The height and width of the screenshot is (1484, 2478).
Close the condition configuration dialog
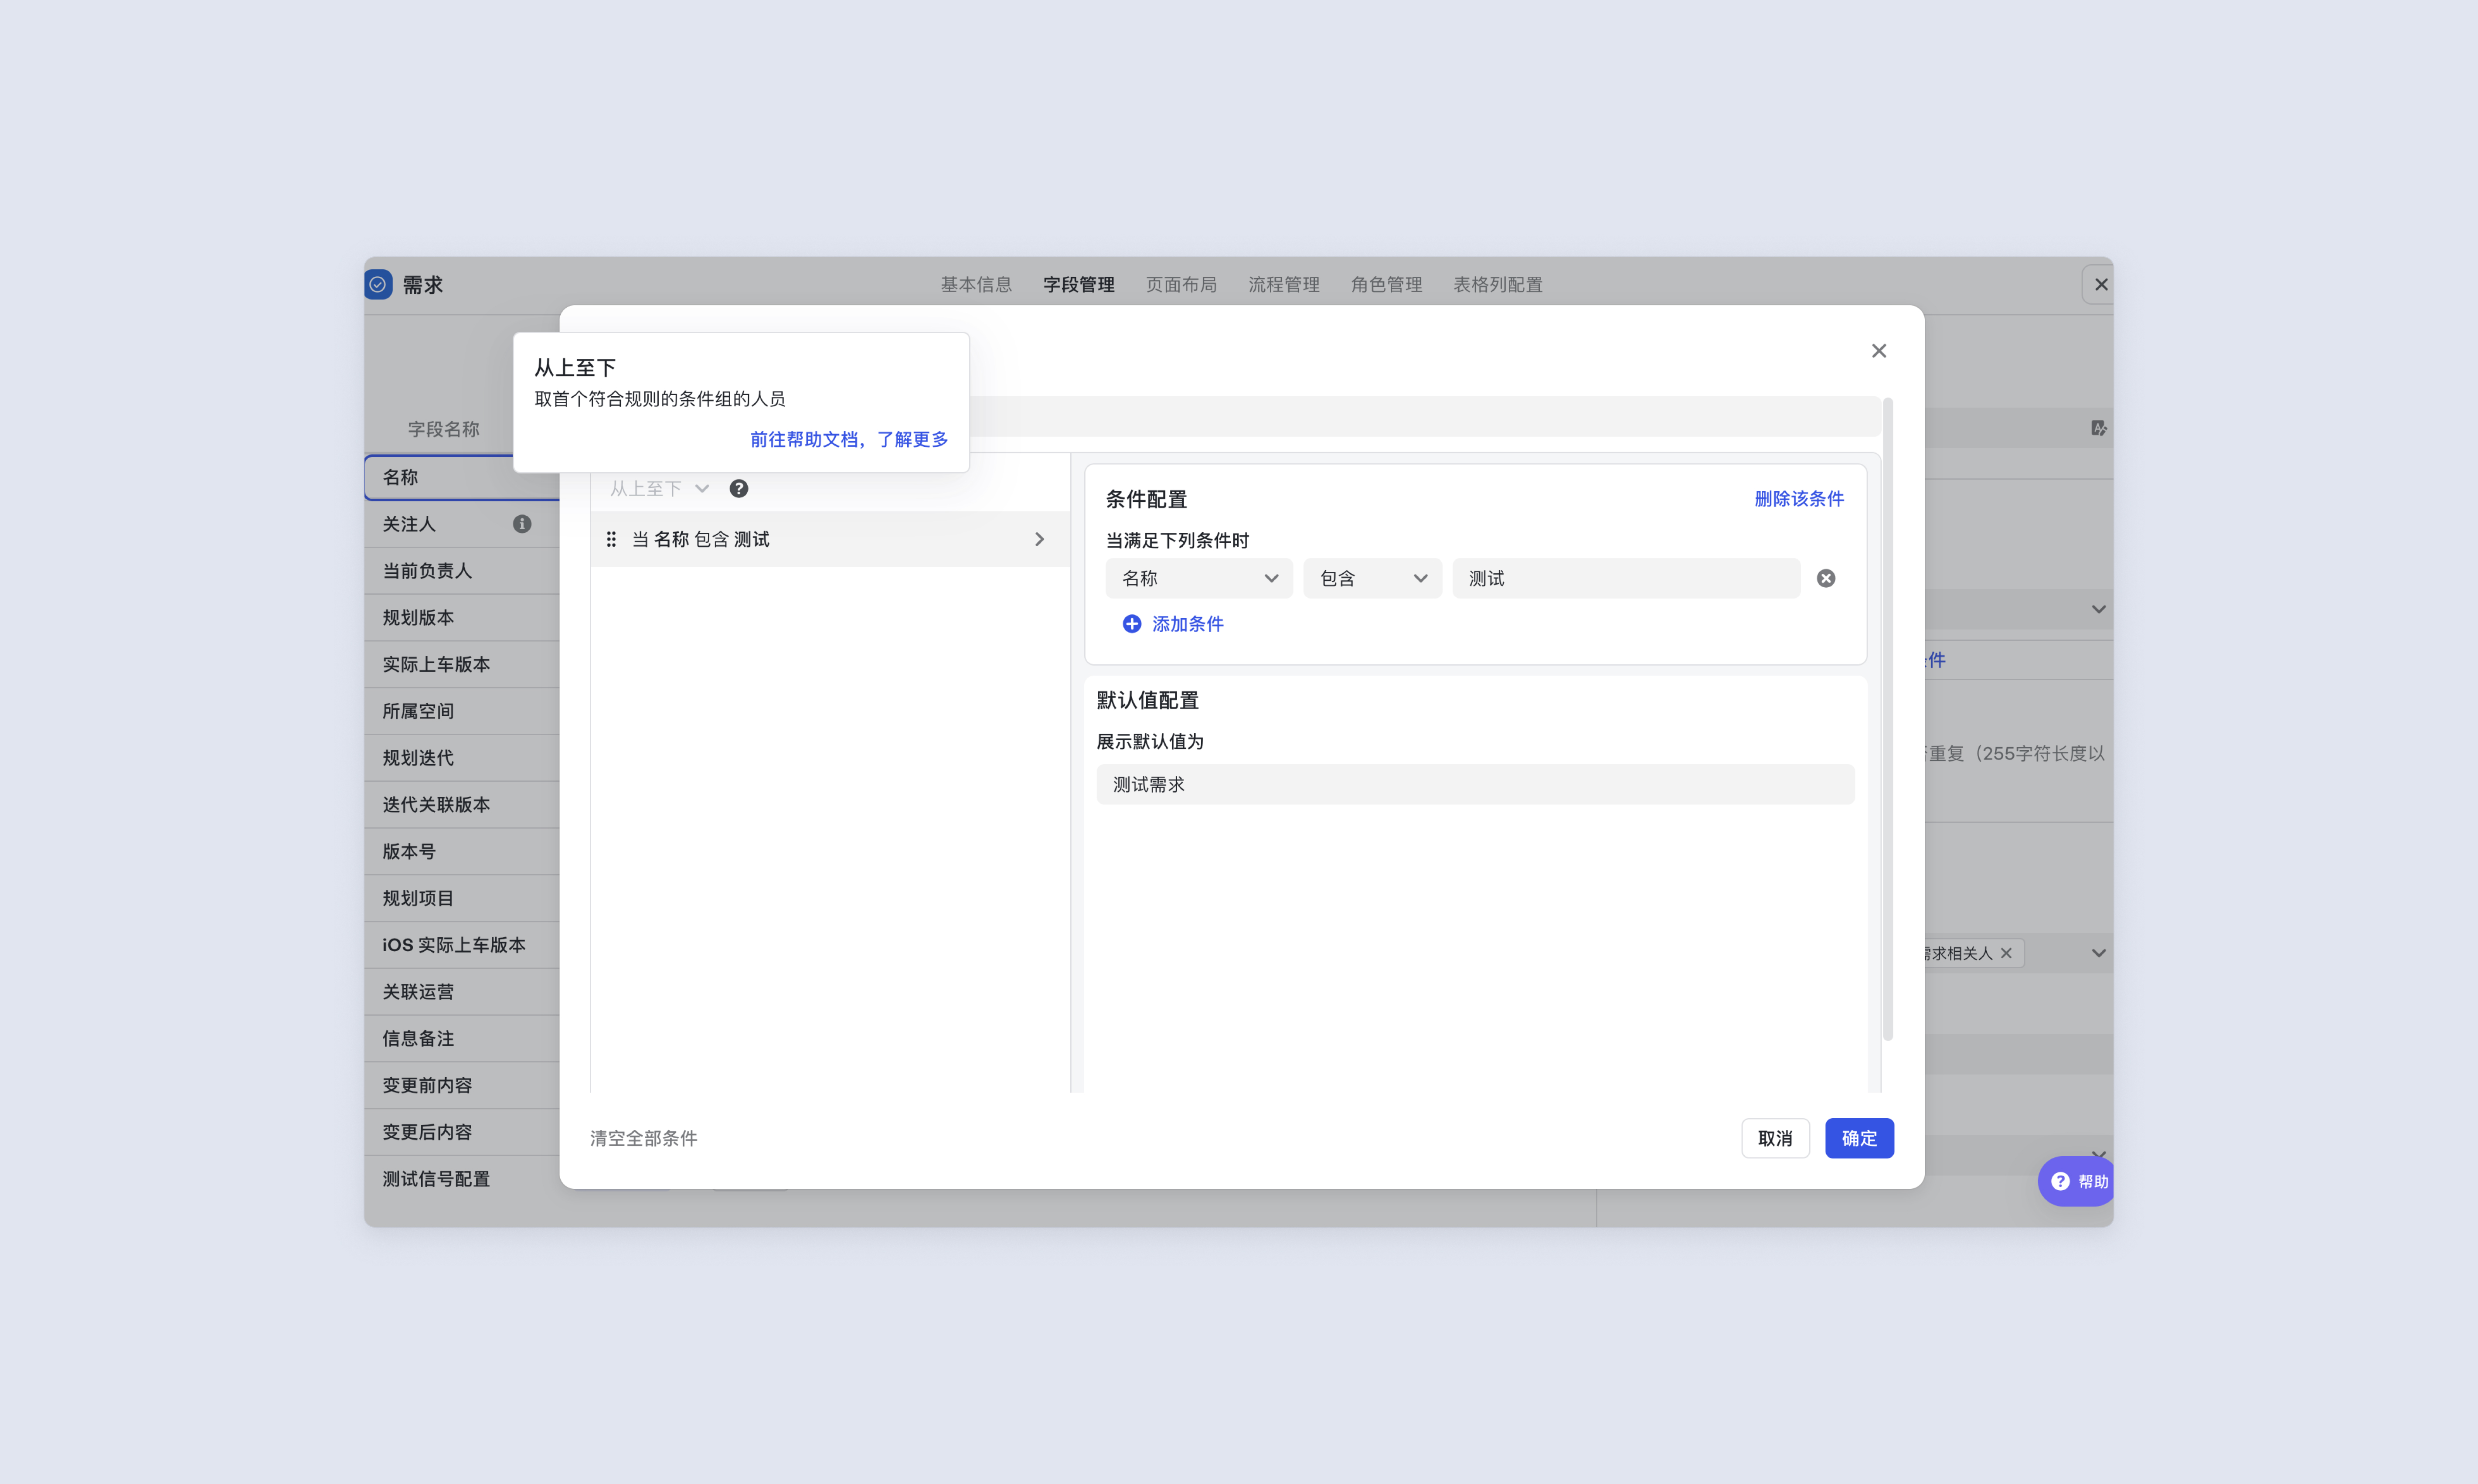1879,351
